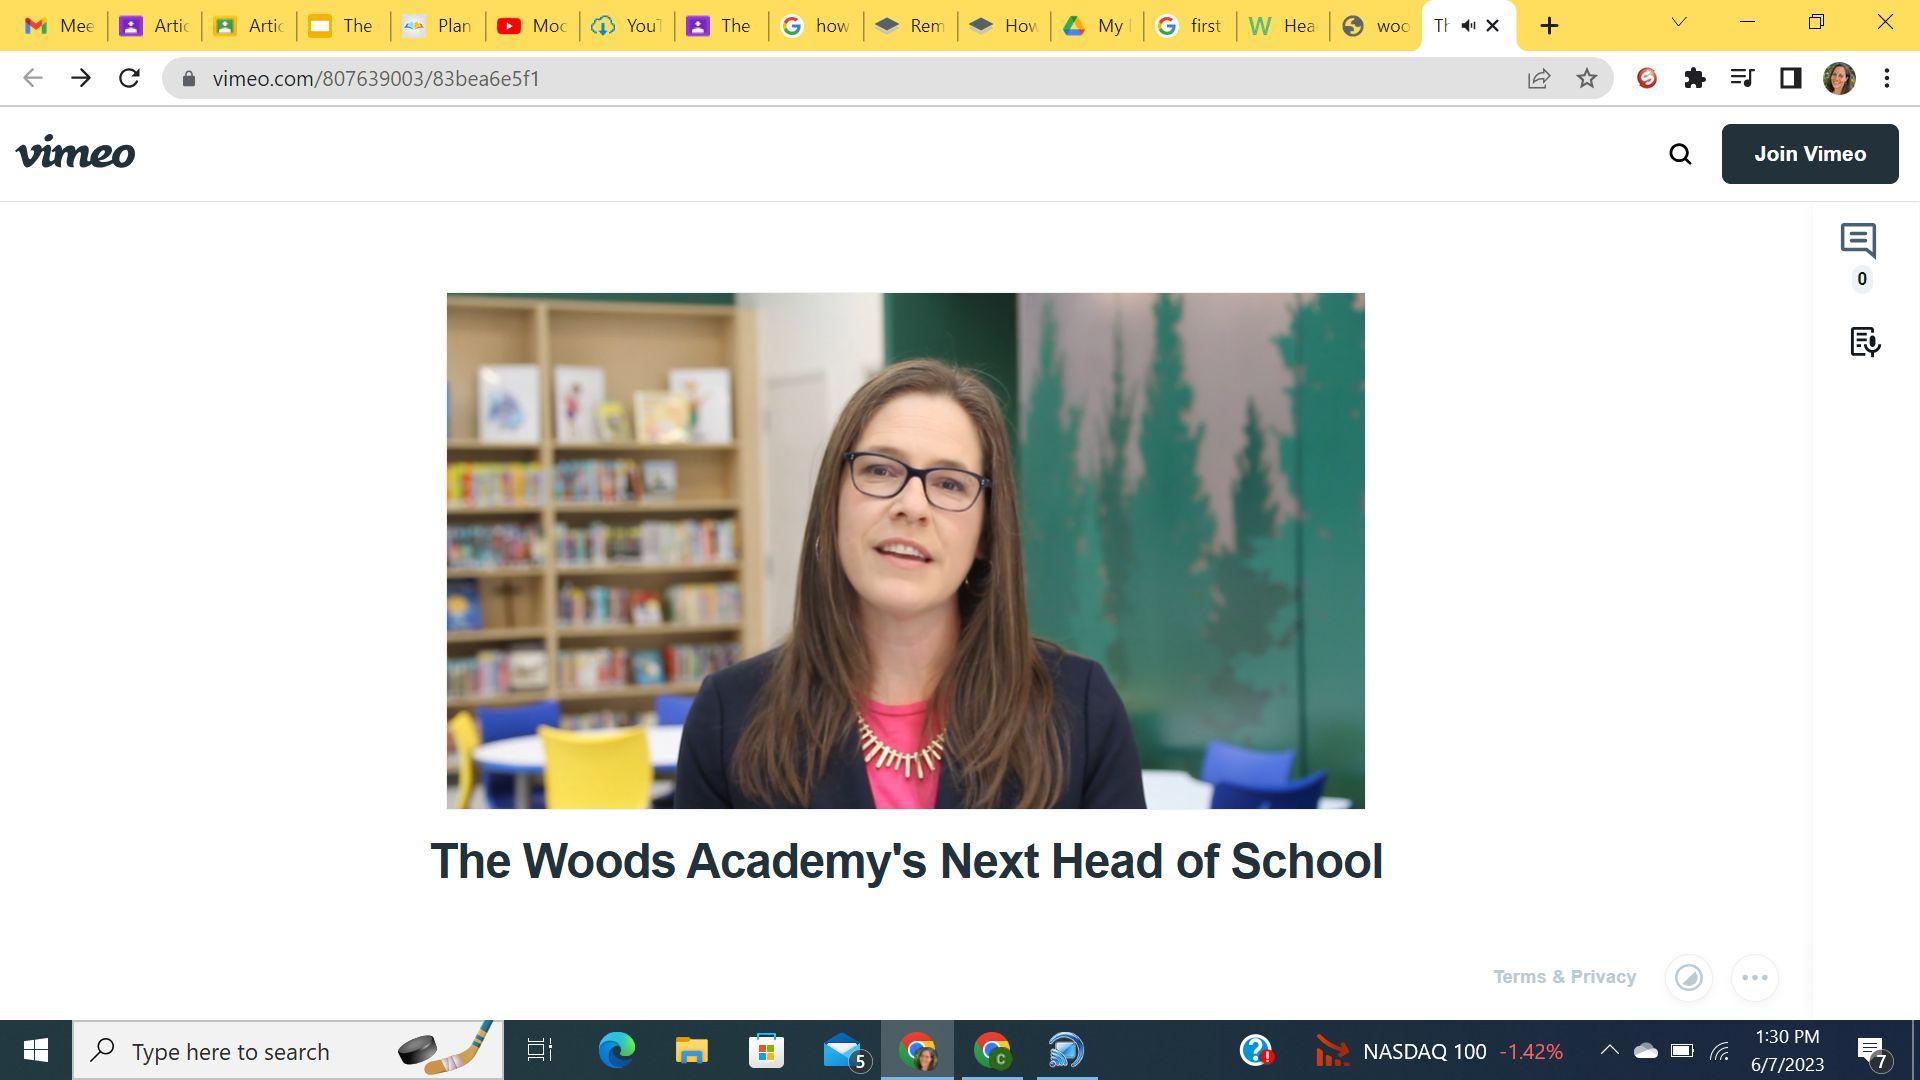Click the video player to play/pause
The height and width of the screenshot is (1080, 1920).
905,550
